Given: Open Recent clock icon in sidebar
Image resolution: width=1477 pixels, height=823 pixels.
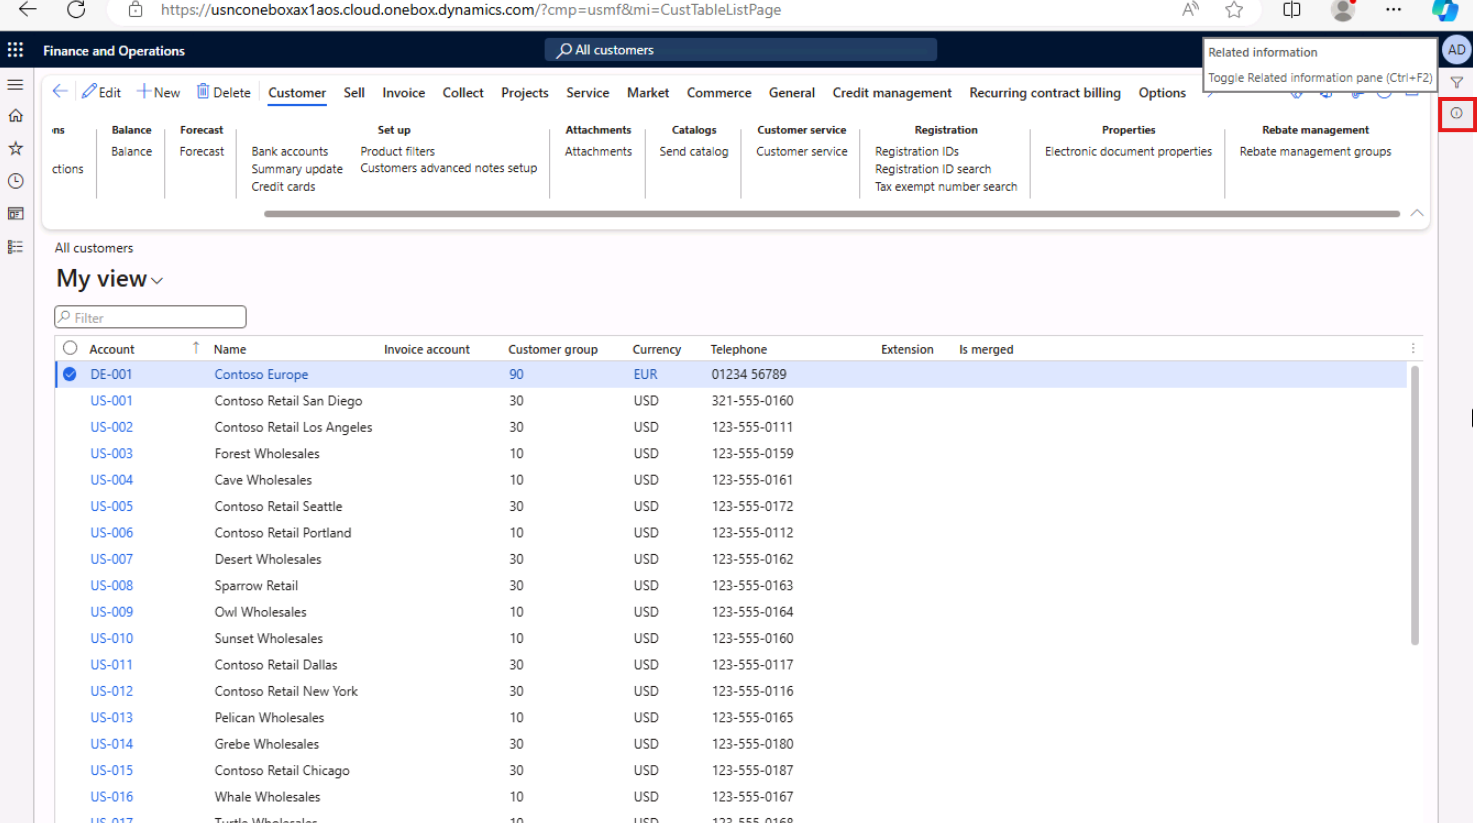Looking at the screenshot, I should tap(15, 181).
